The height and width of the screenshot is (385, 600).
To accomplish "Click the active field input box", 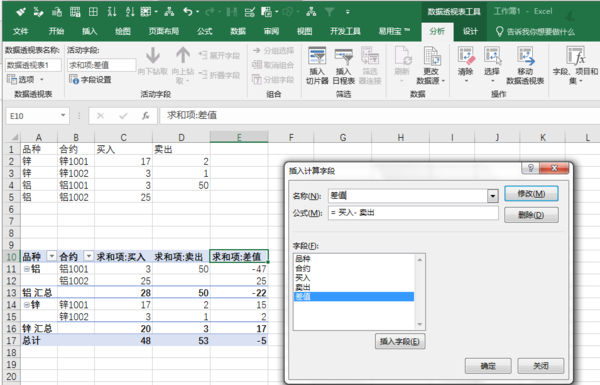I will point(102,65).
